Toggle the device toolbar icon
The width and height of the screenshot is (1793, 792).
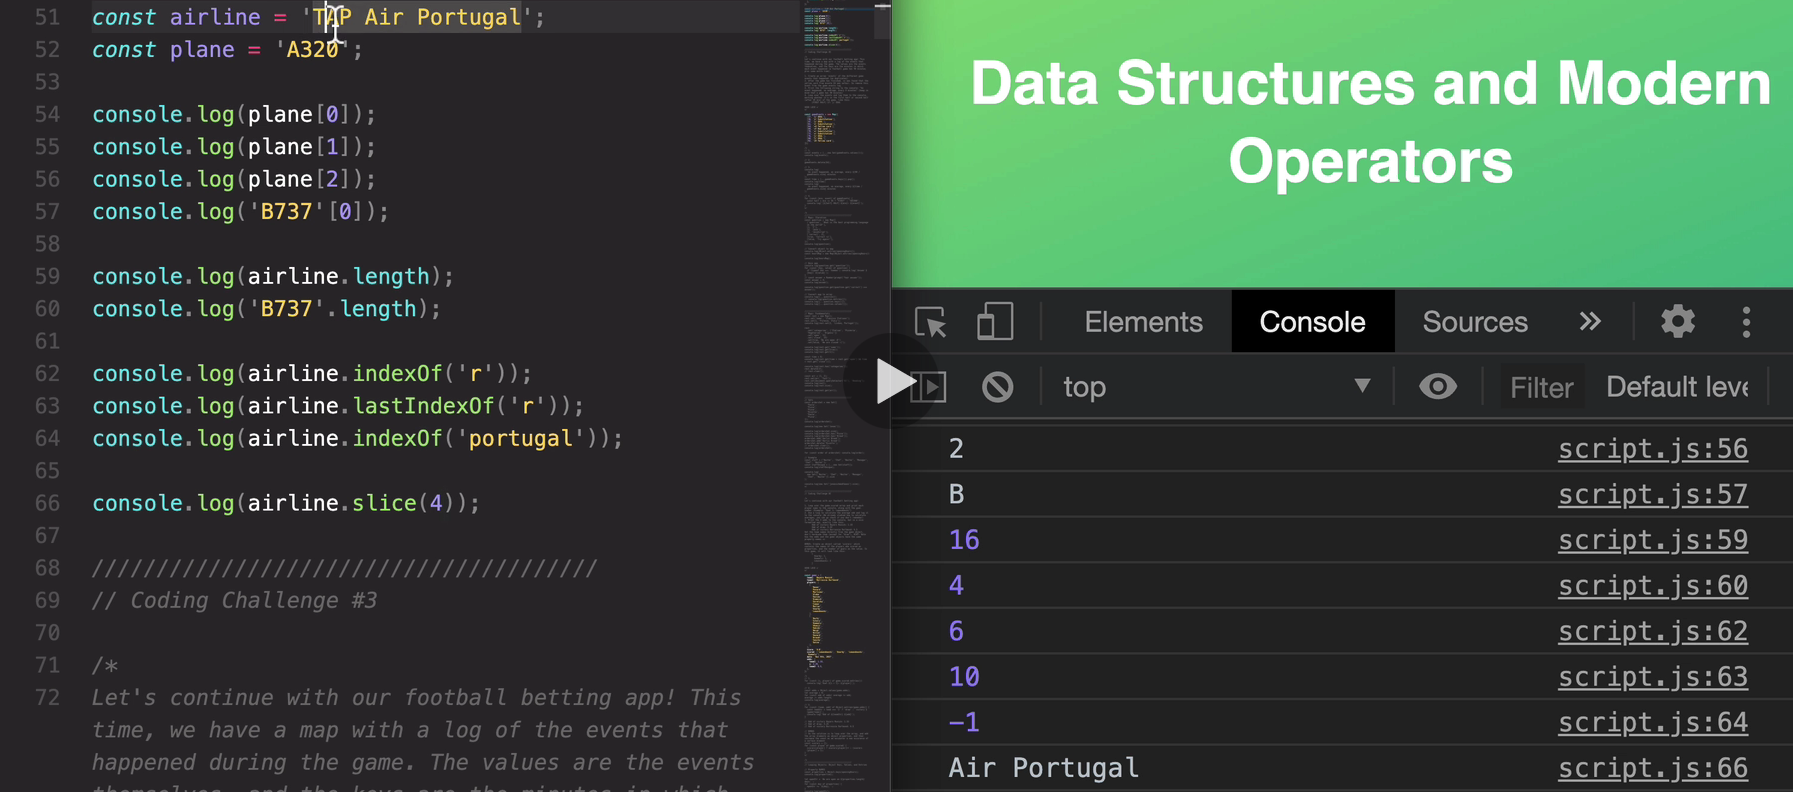pyautogui.click(x=994, y=322)
